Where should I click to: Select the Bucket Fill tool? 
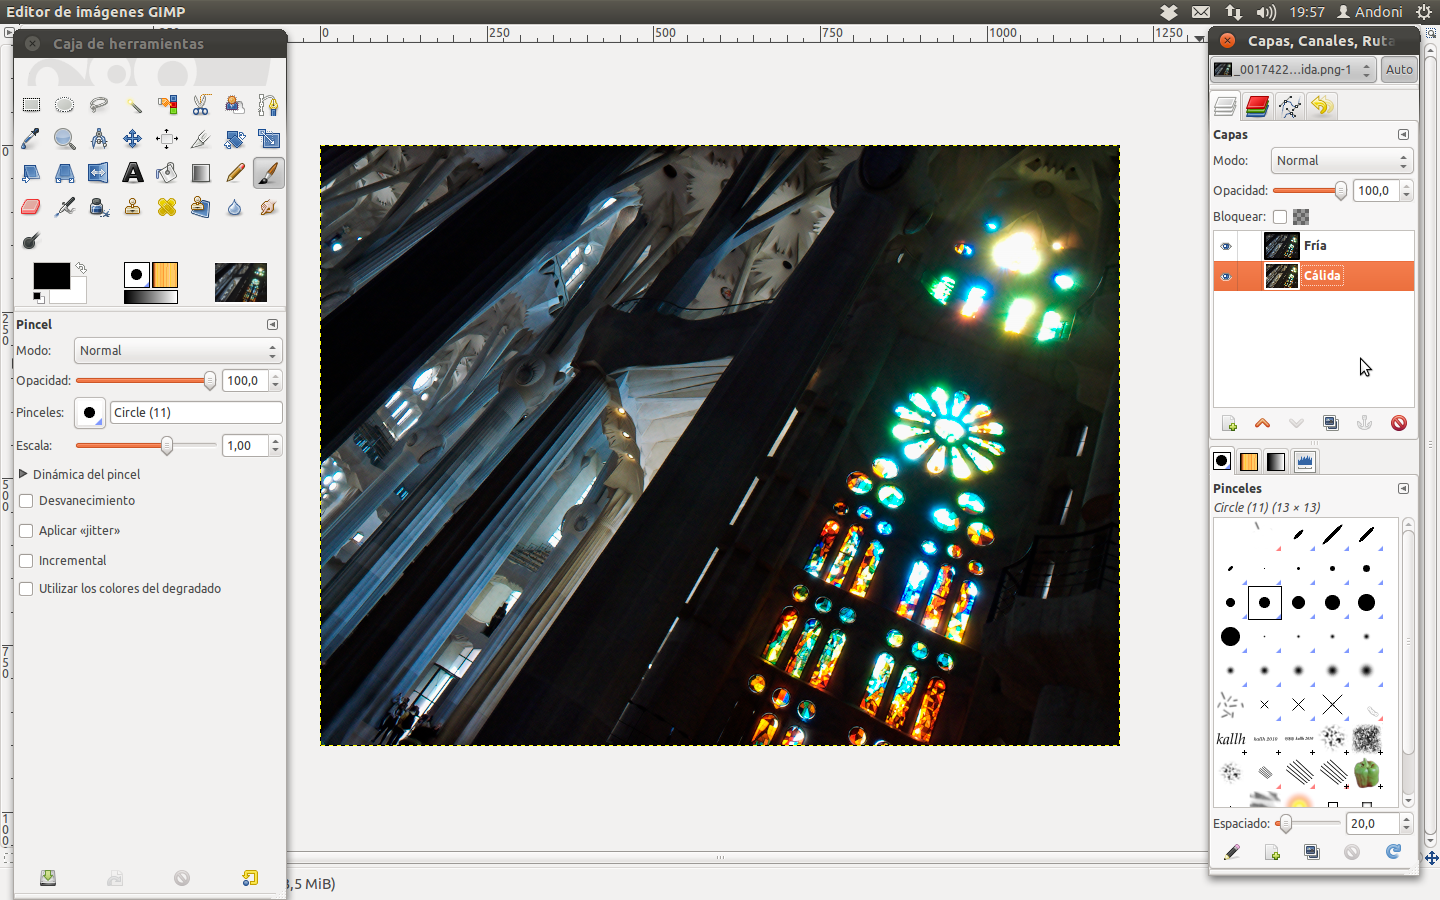(x=167, y=173)
